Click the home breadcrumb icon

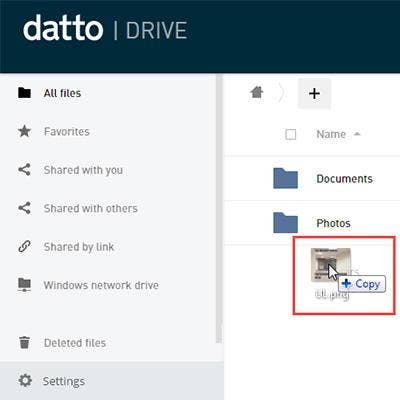point(257,92)
